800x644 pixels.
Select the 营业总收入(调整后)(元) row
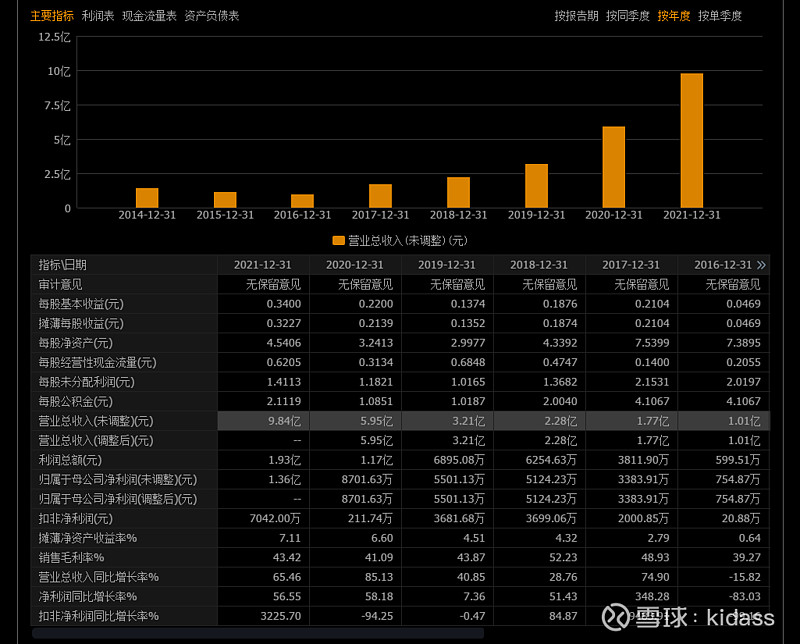[x=400, y=440]
